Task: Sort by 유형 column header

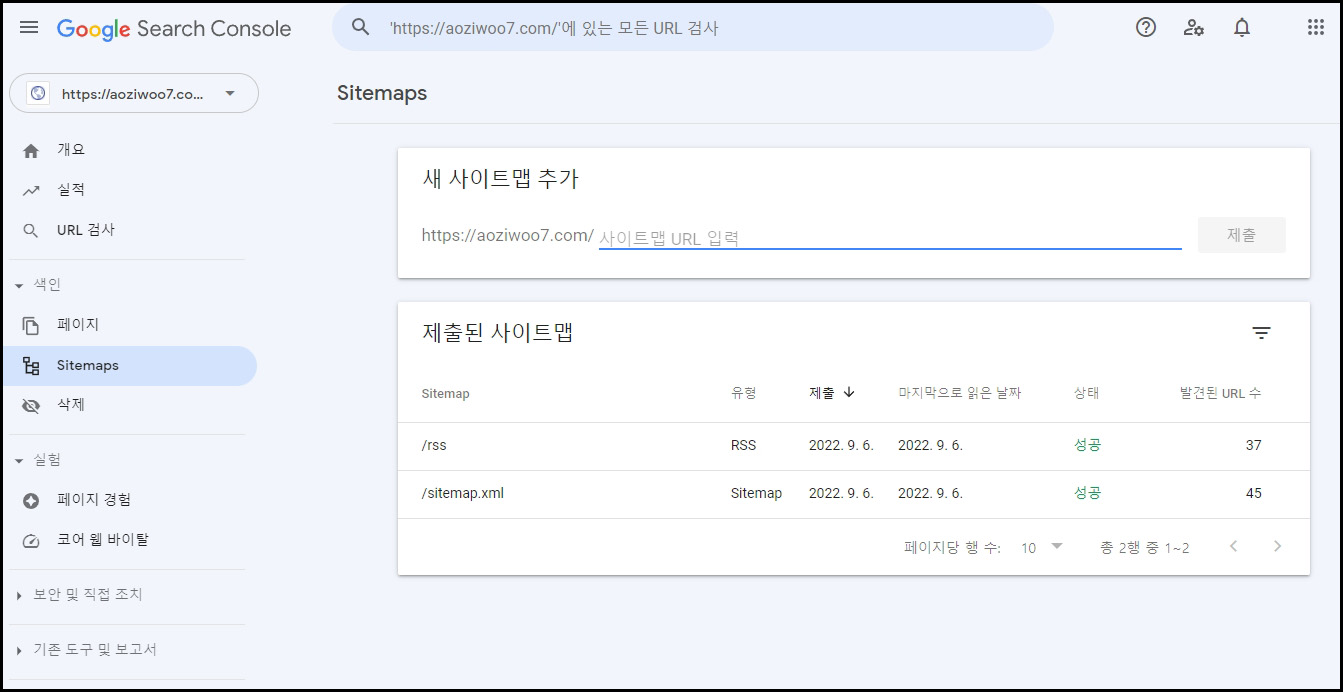Action: 744,393
